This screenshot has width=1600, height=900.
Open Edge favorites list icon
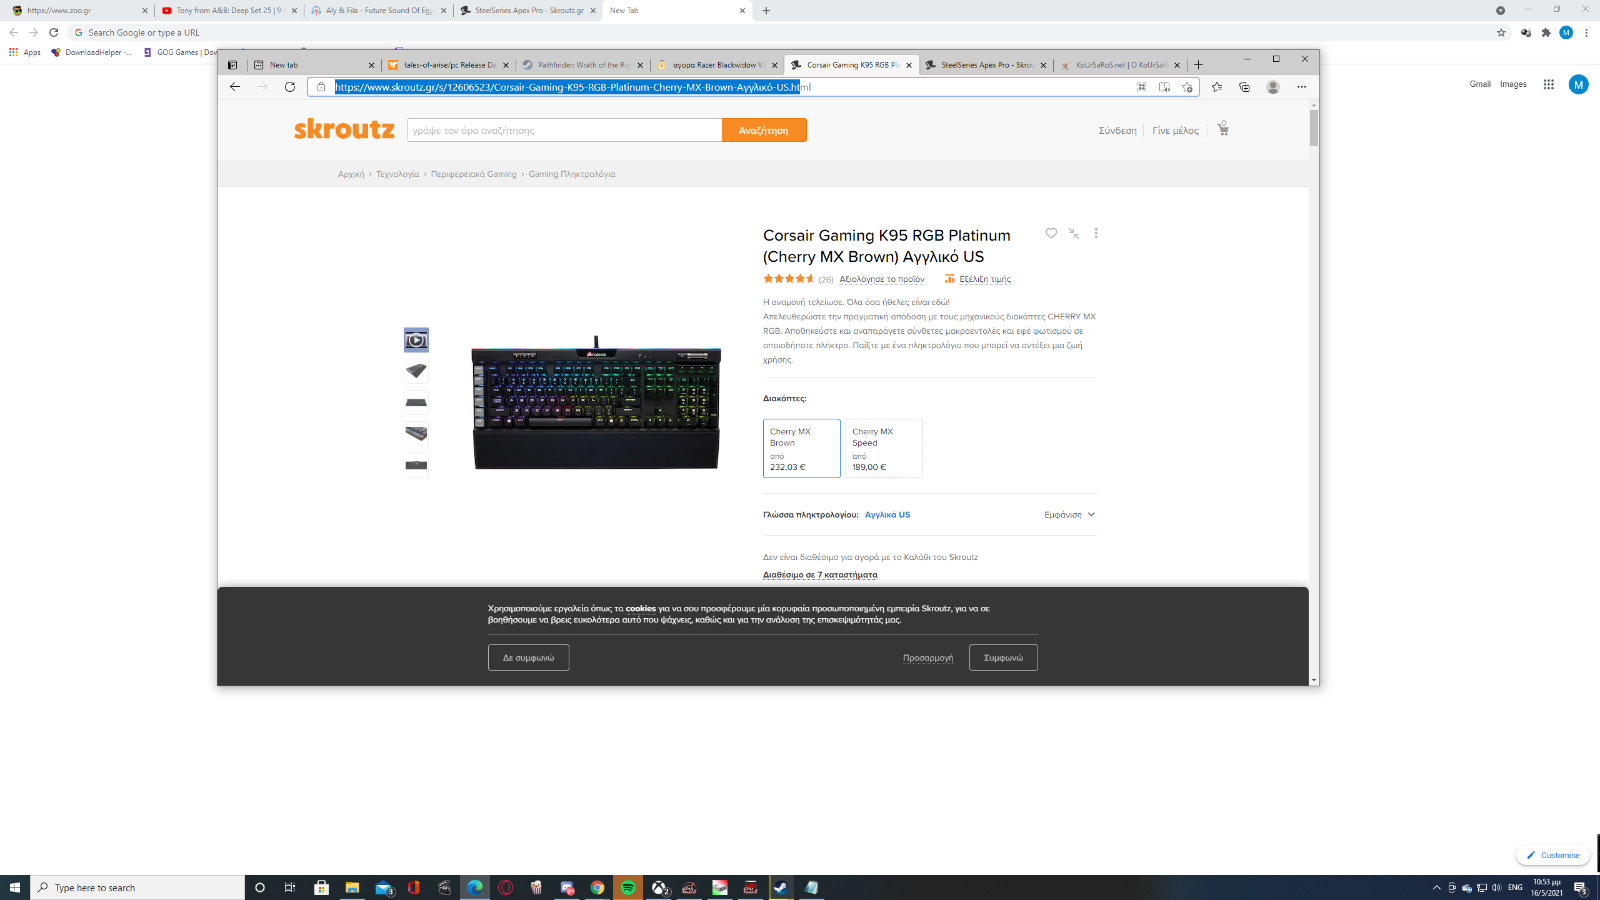click(1217, 87)
